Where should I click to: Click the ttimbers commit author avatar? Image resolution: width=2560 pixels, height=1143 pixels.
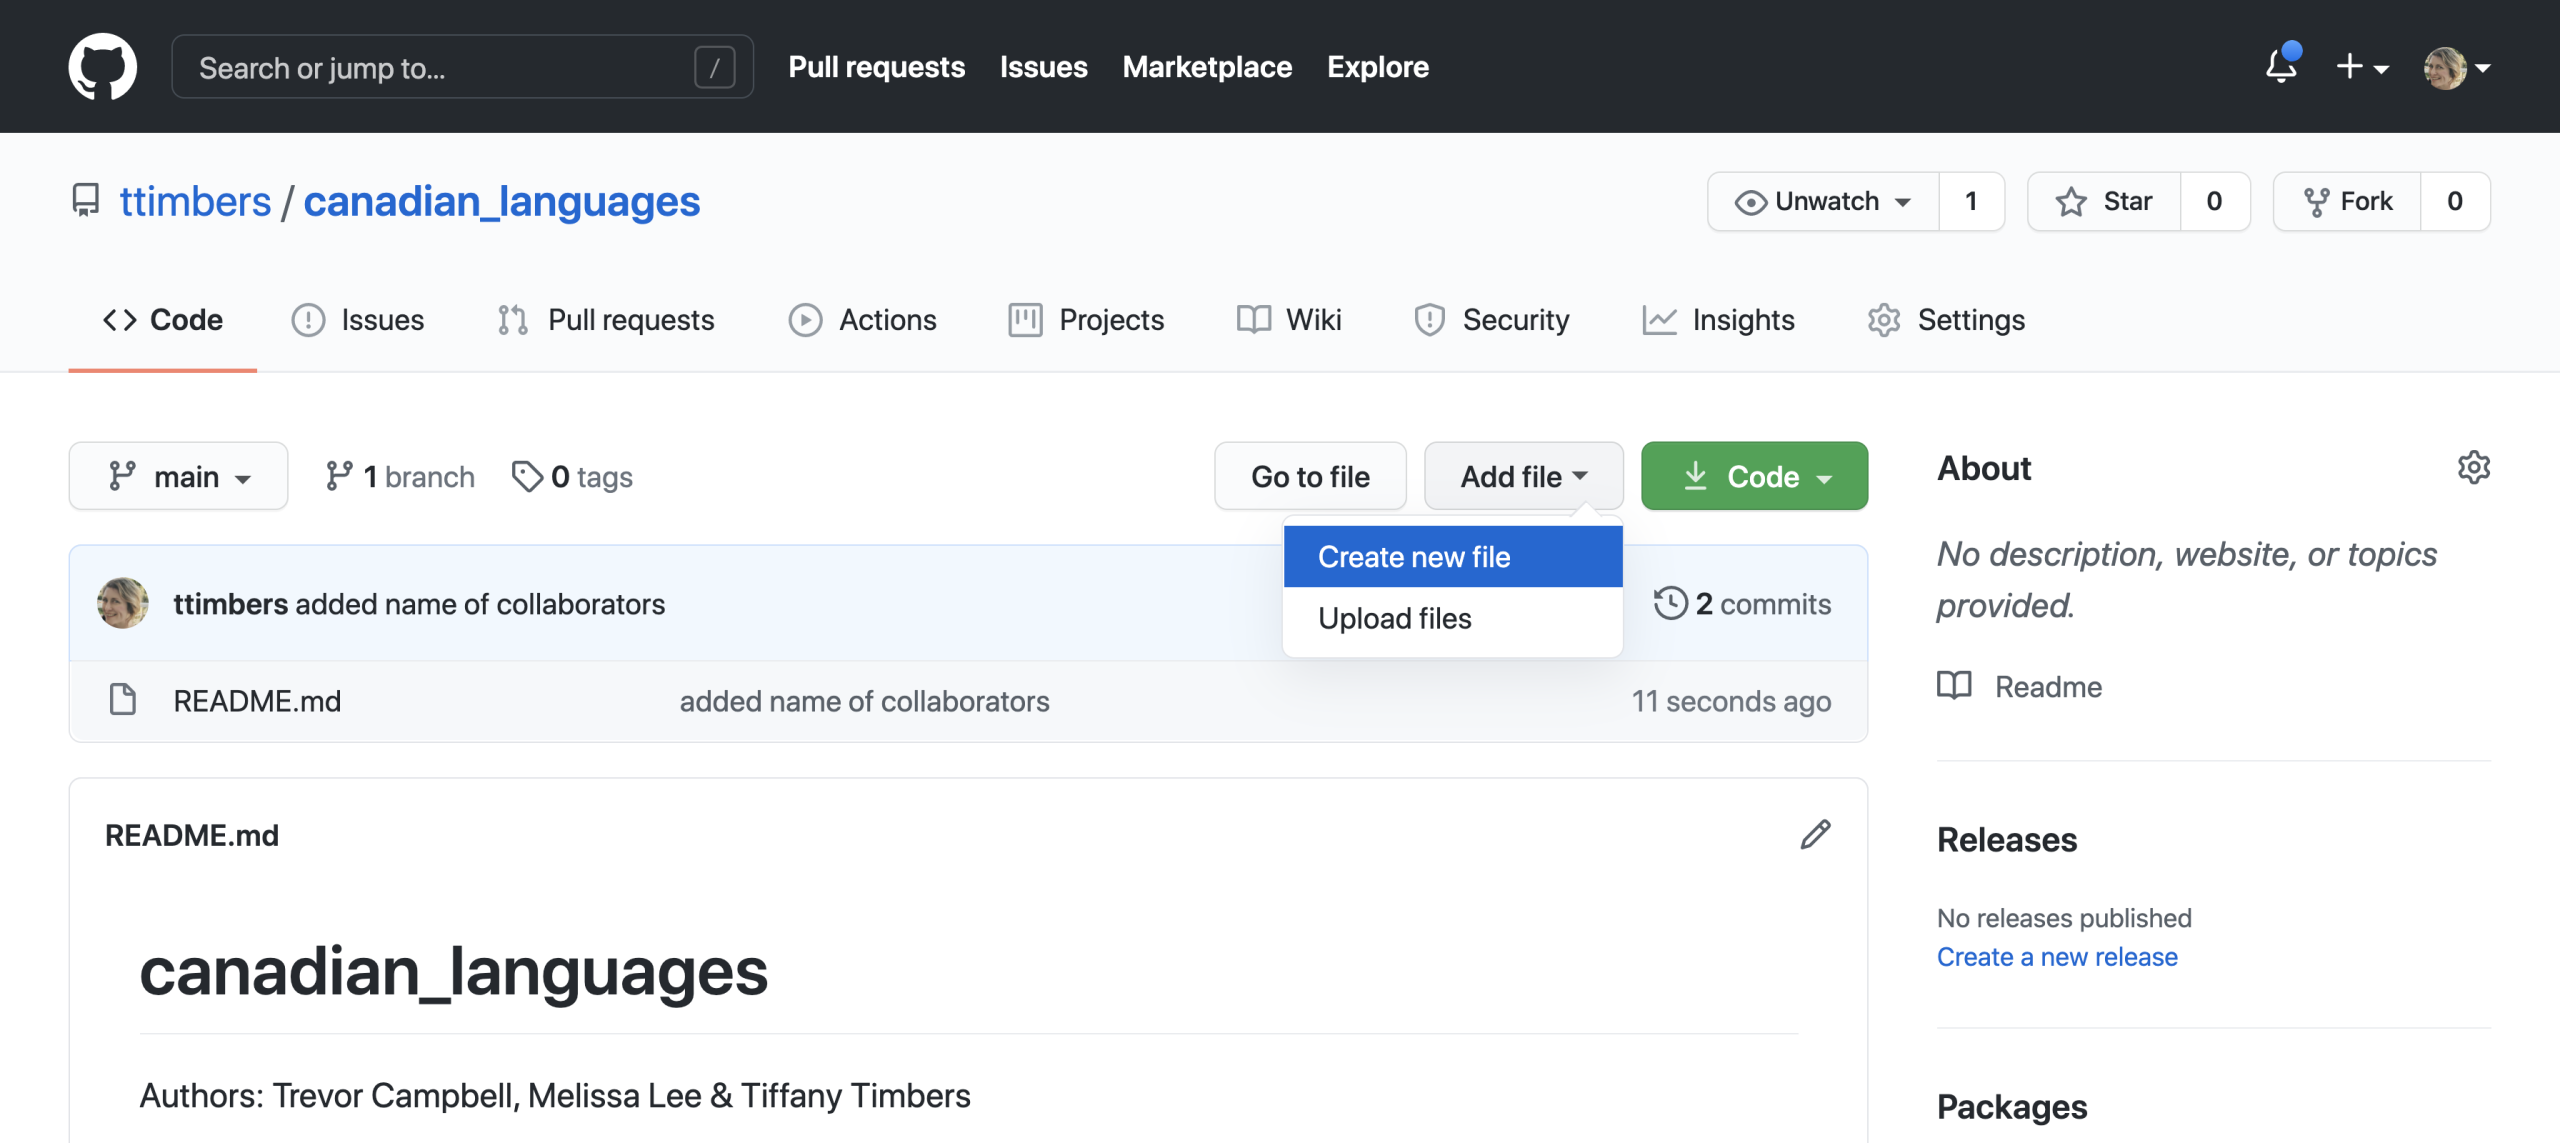(x=123, y=603)
